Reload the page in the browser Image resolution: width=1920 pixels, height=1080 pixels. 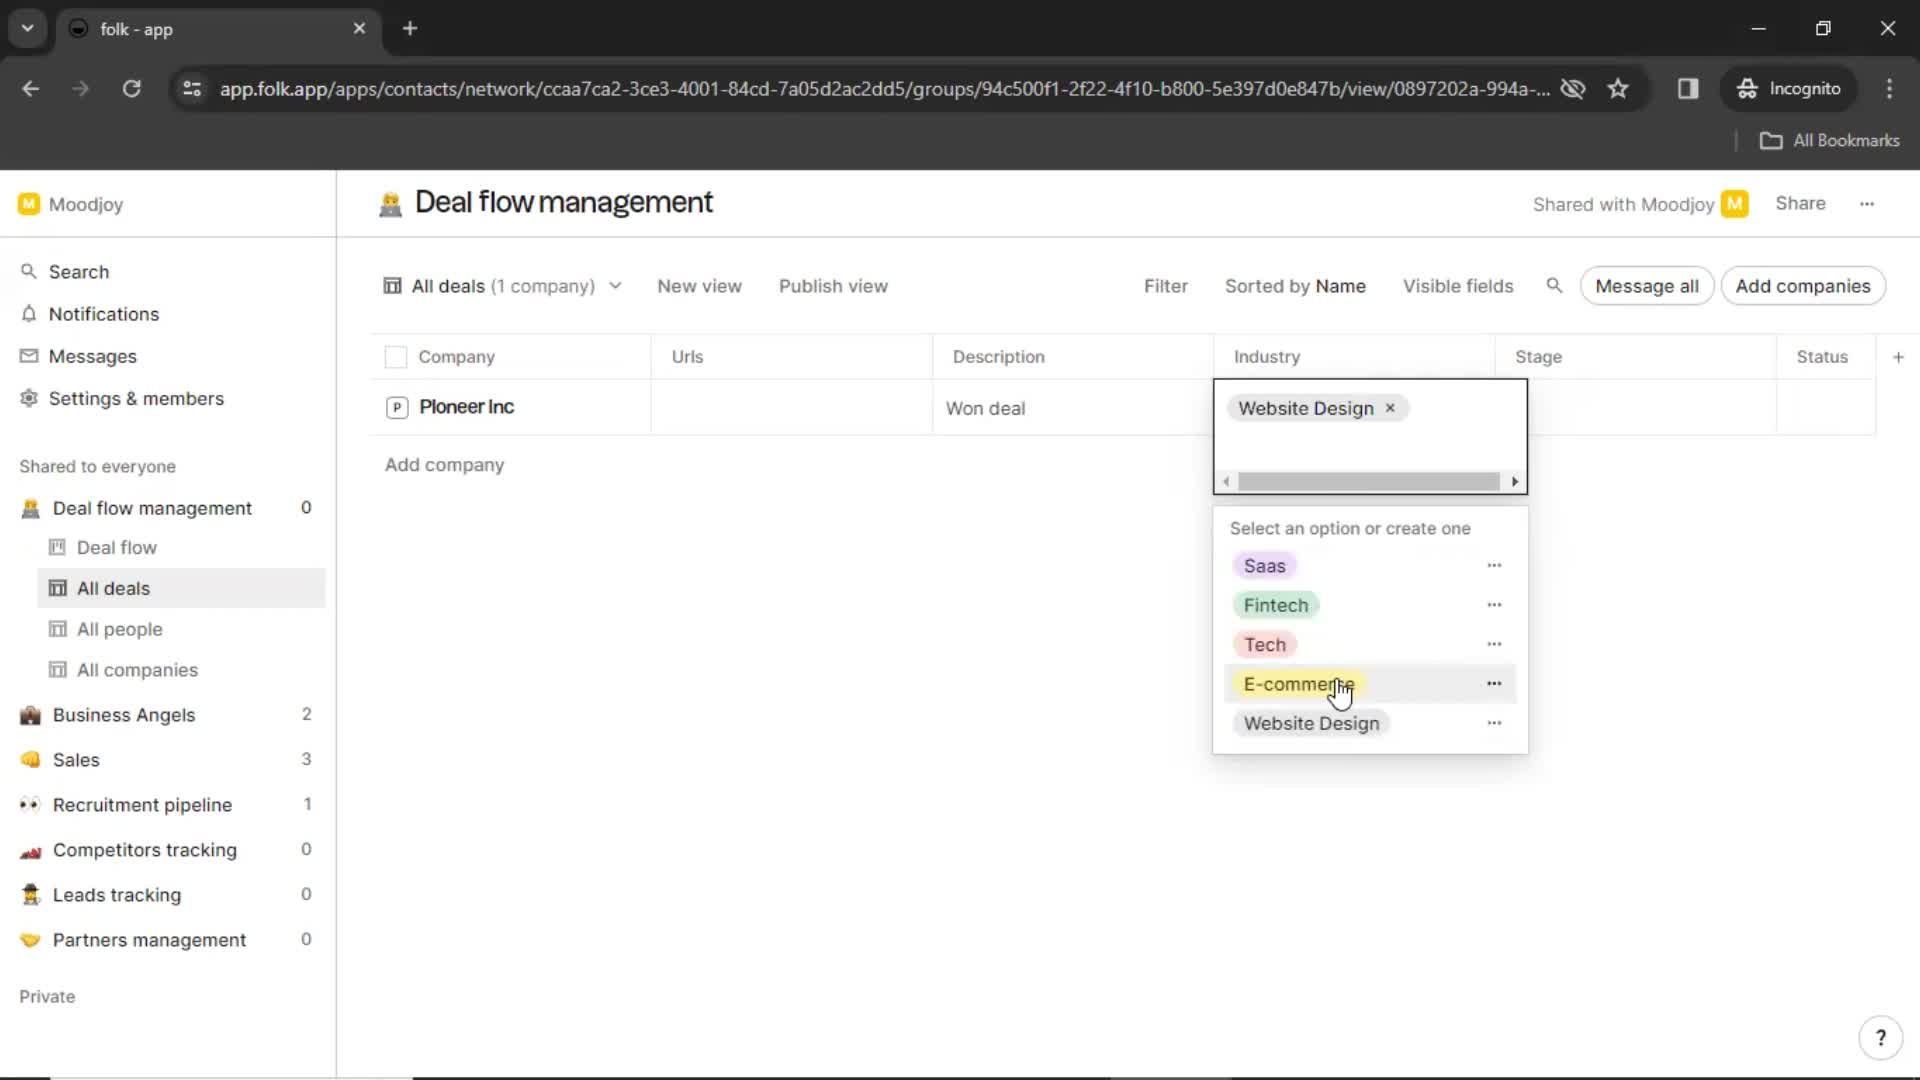(131, 89)
